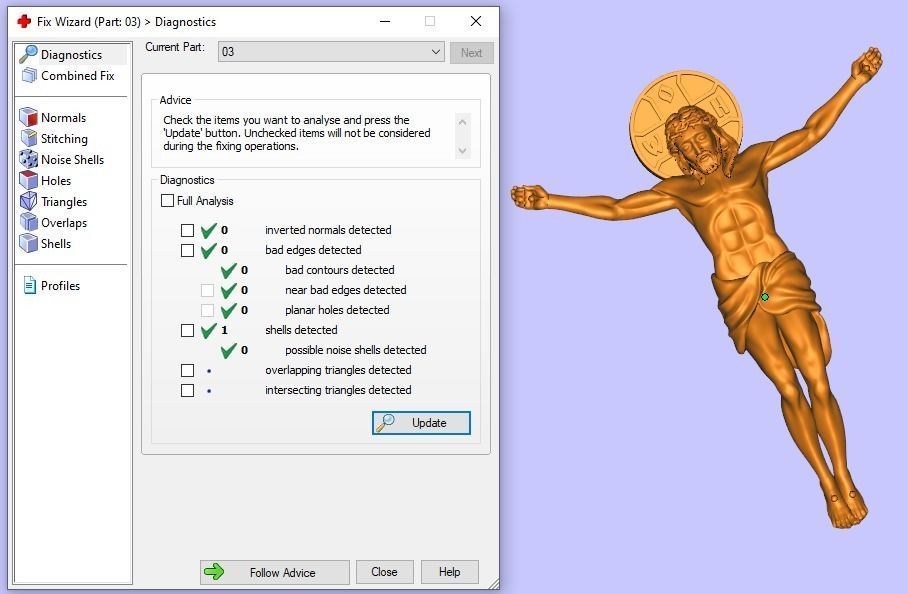The width and height of the screenshot is (908, 594).
Task: Click the green arrow on Follow Advice
Action: pos(214,572)
